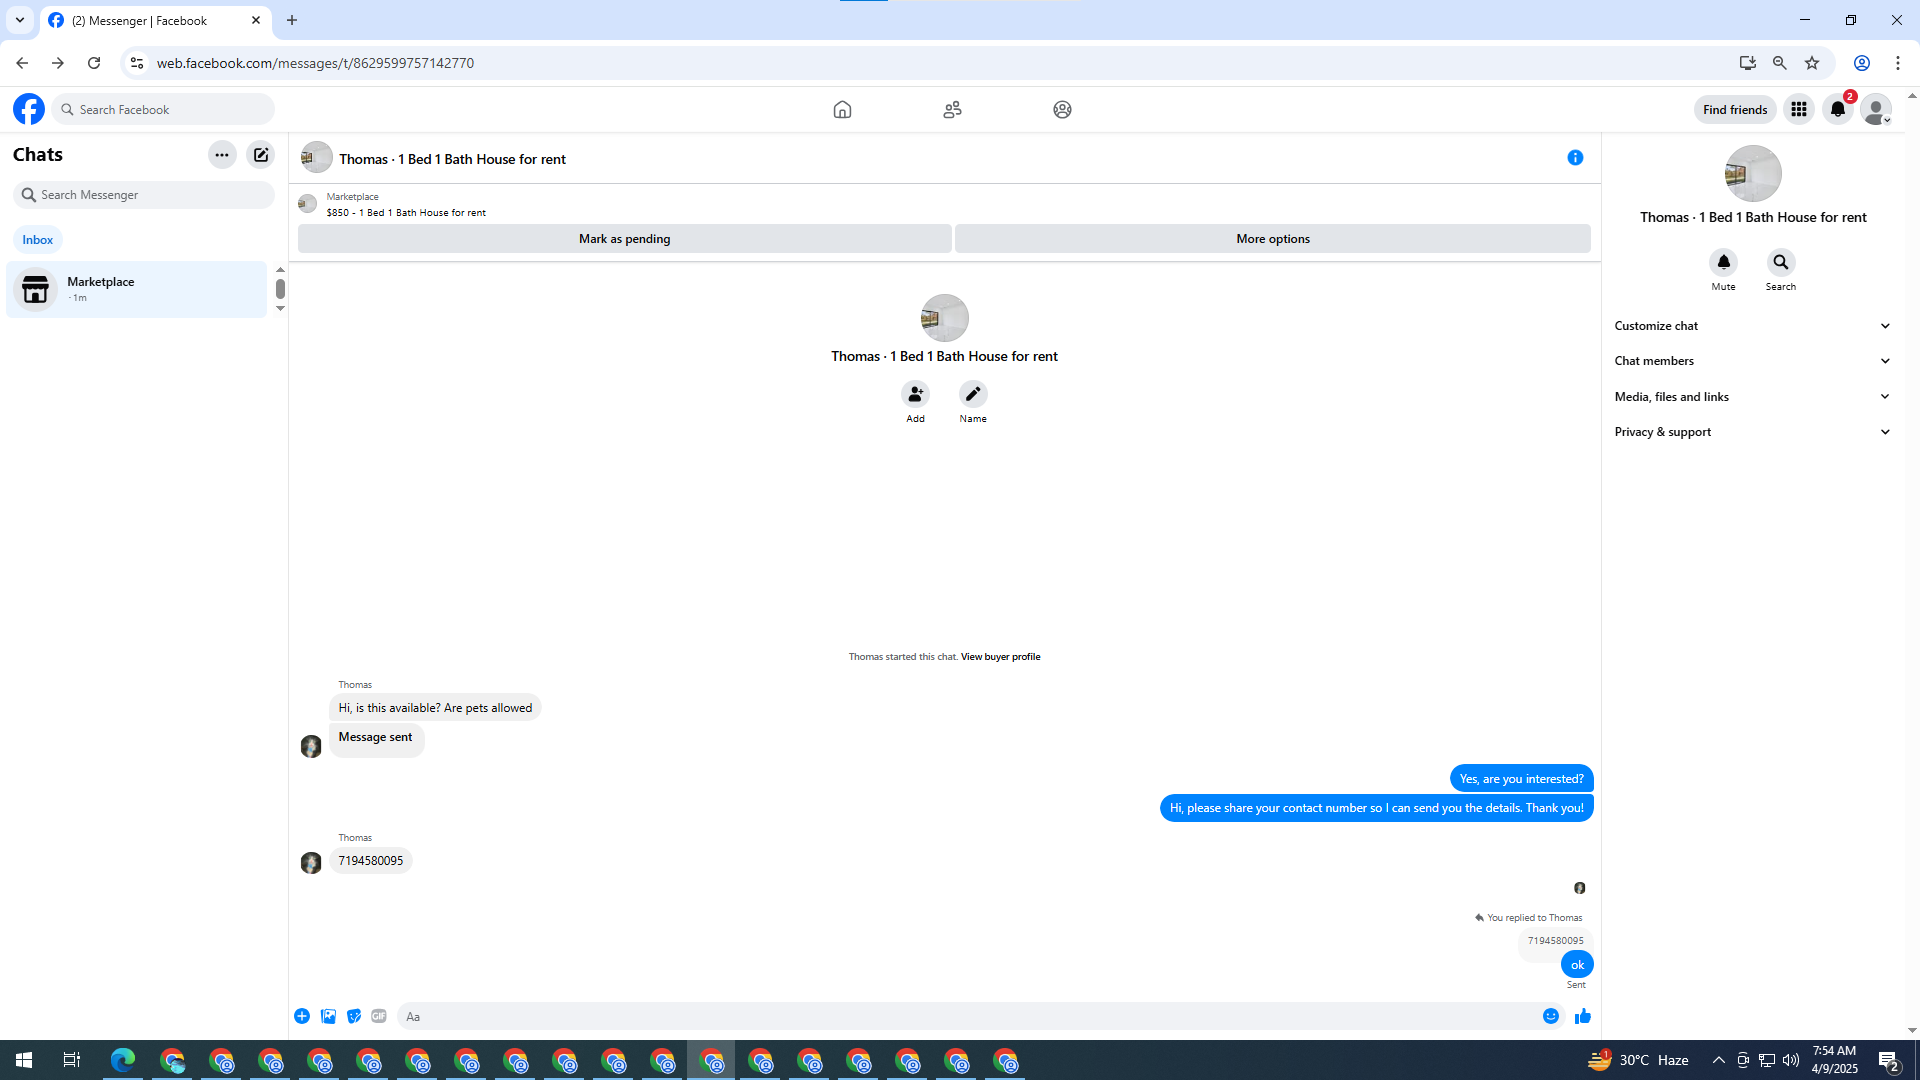Add people to the chat
The height and width of the screenshot is (1080, 1920).
tap(915, 394)
